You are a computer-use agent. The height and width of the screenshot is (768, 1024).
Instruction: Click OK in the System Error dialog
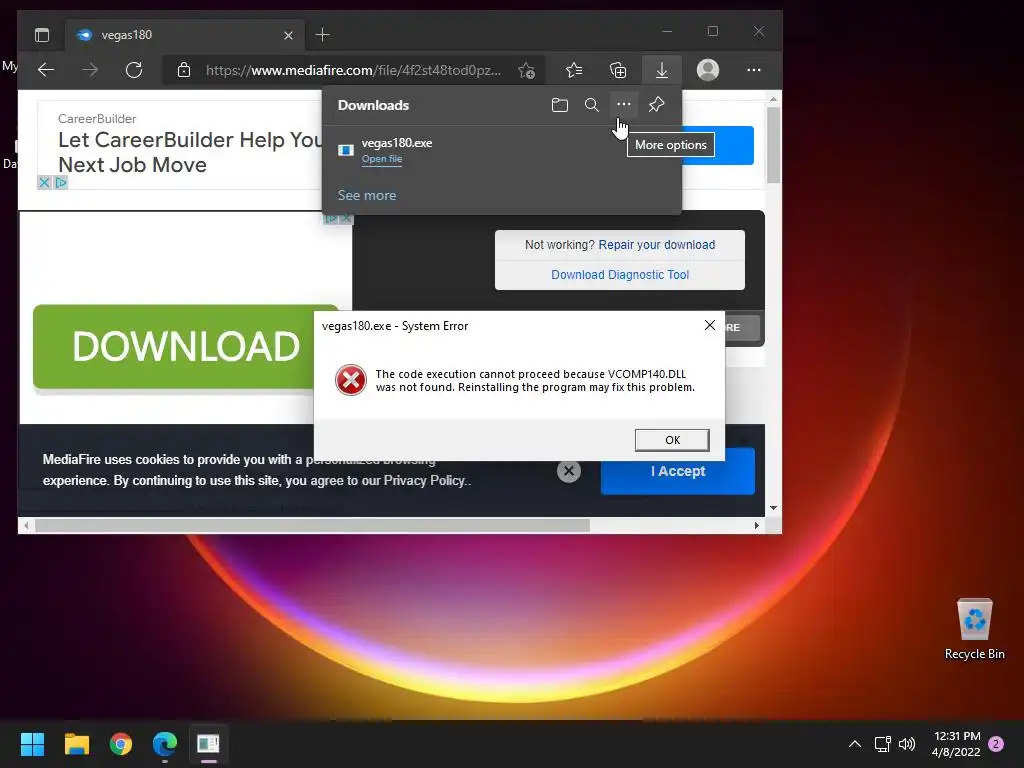point(672,440)
